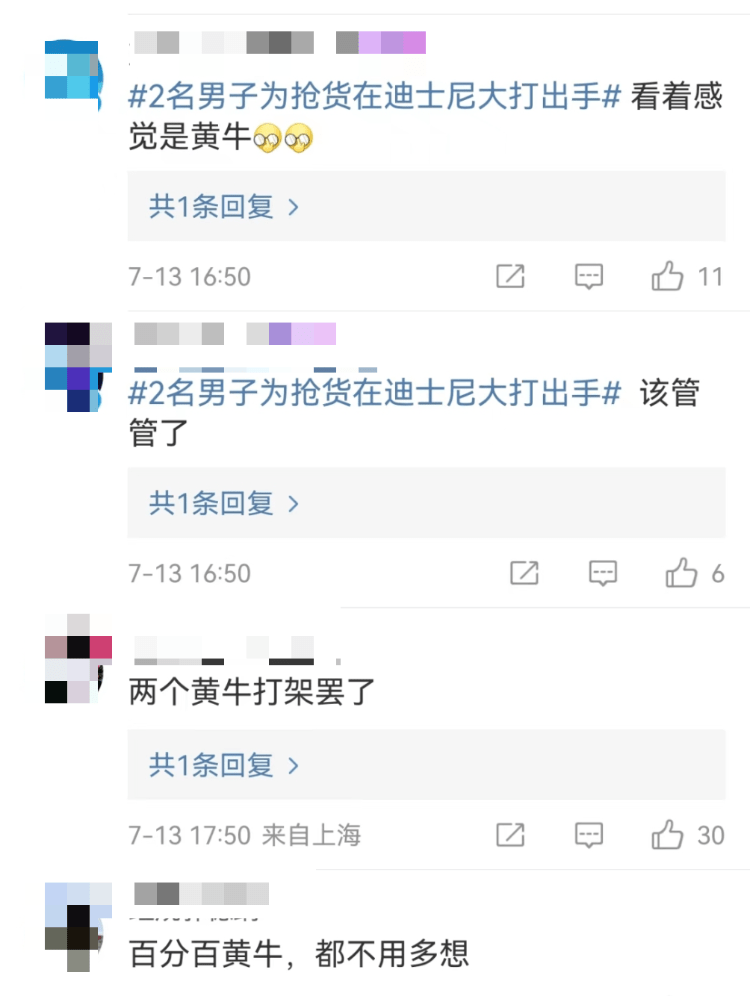Like the comment with 30 likes
This screenshot has height=996, width=750.
click(x=667, y=834)
